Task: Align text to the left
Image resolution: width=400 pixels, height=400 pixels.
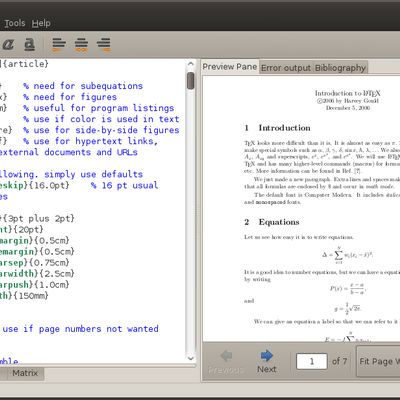Action: 59,45
